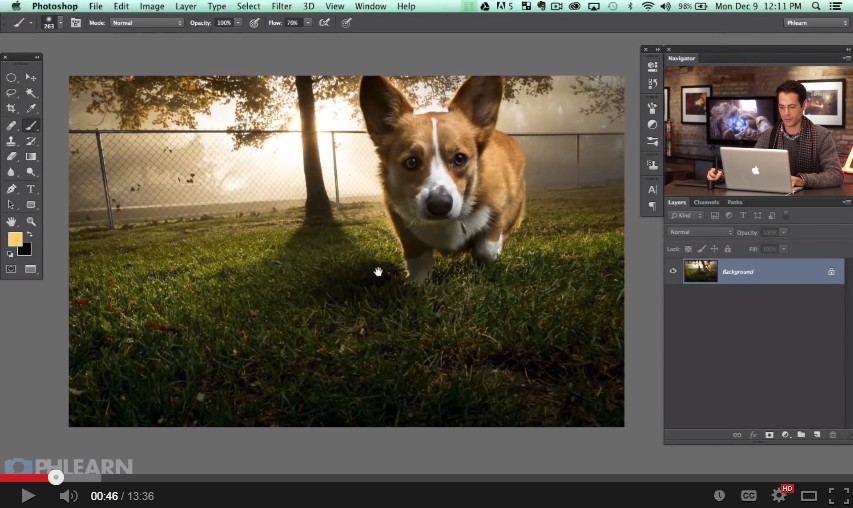The width and height of the screenshot is (853, 508).
Task: Select the Hand tool
Action: click(11, 221)
